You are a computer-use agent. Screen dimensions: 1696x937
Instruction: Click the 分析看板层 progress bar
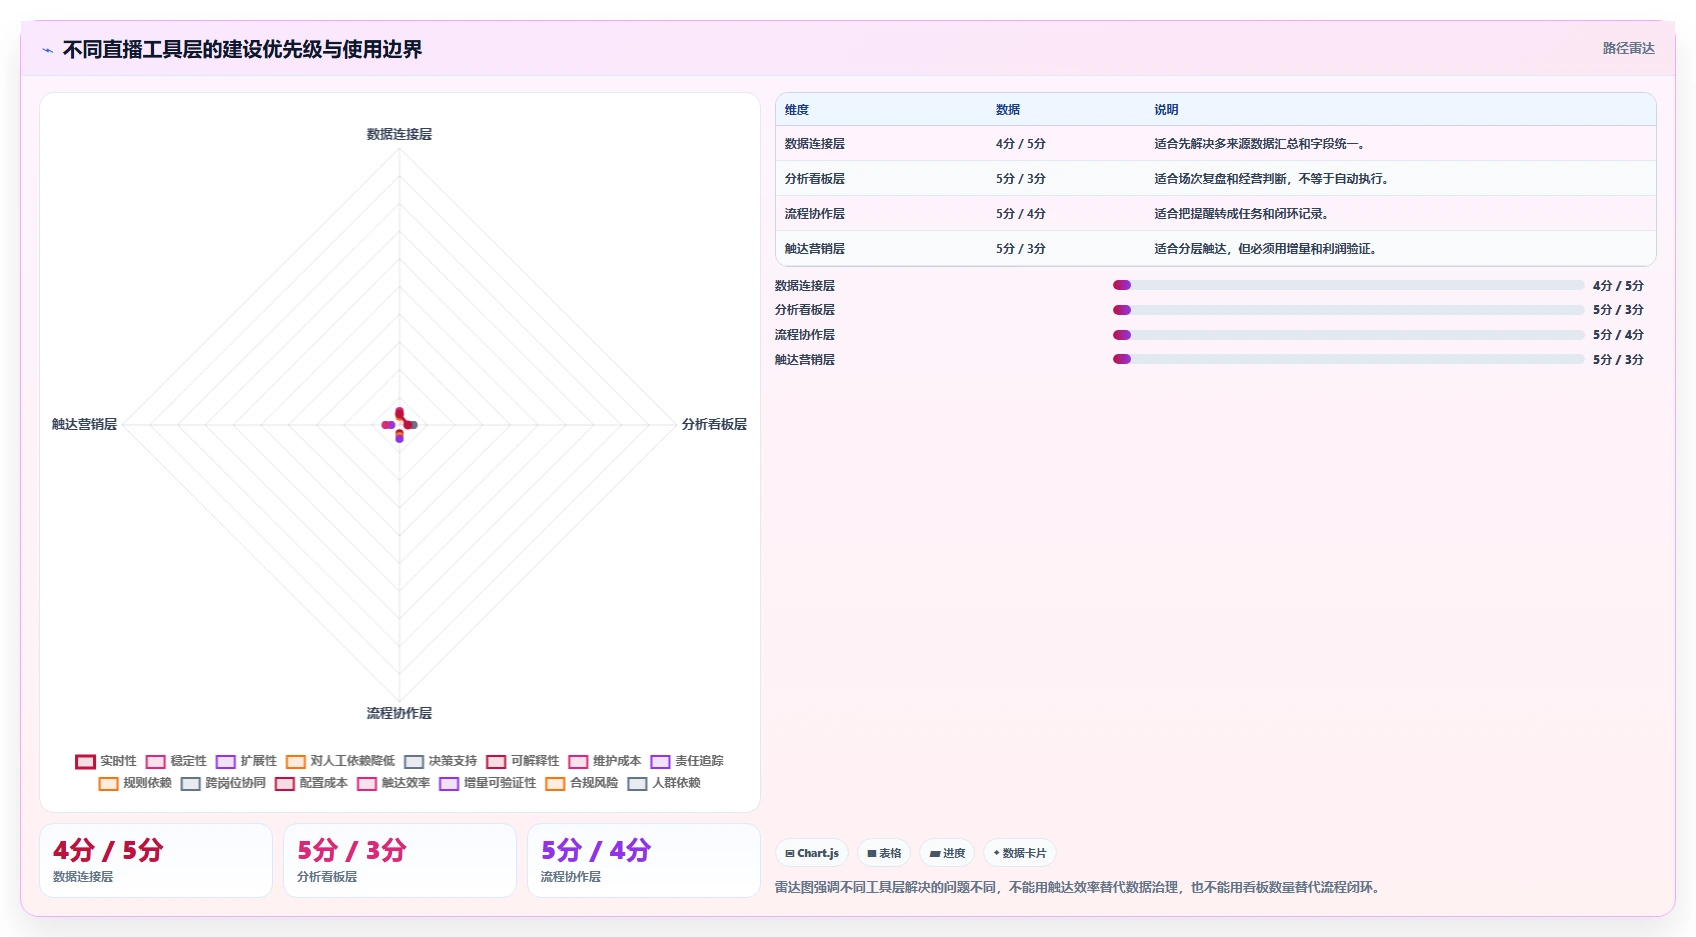[1348, 310]
